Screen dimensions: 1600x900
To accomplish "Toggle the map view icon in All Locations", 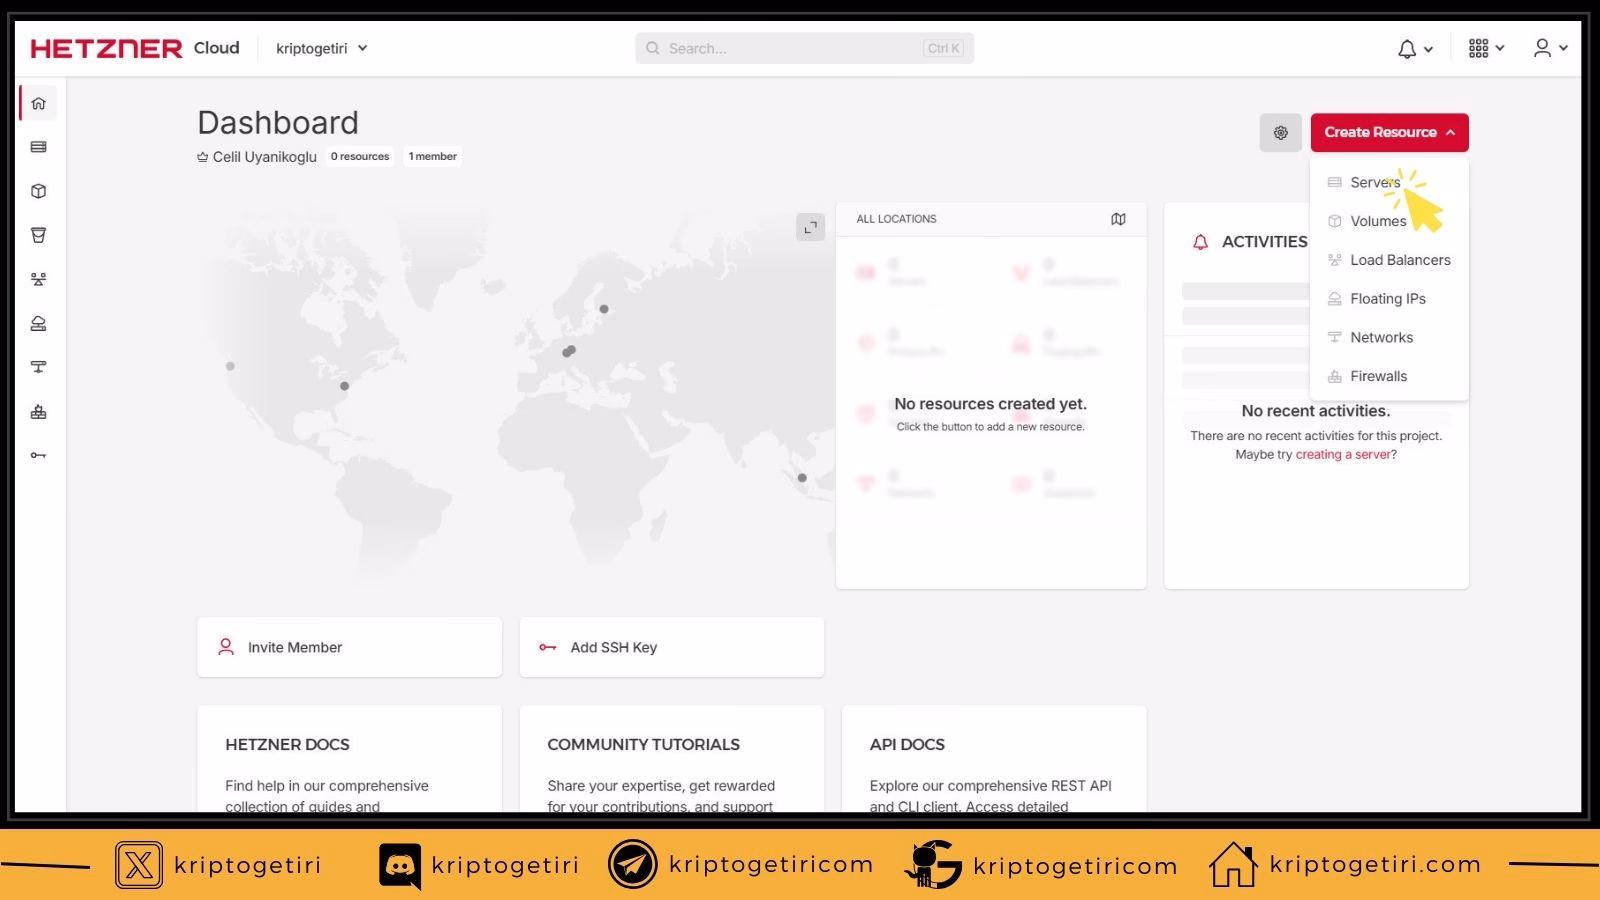I will (x=1118, y=219).
